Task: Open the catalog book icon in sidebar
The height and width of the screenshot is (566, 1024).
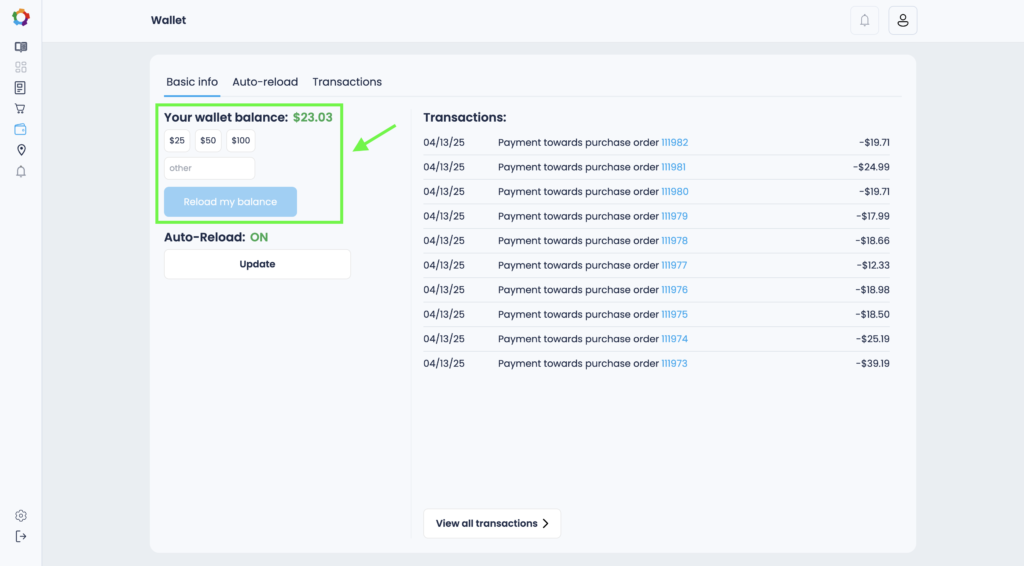Action: pos(21,47)
